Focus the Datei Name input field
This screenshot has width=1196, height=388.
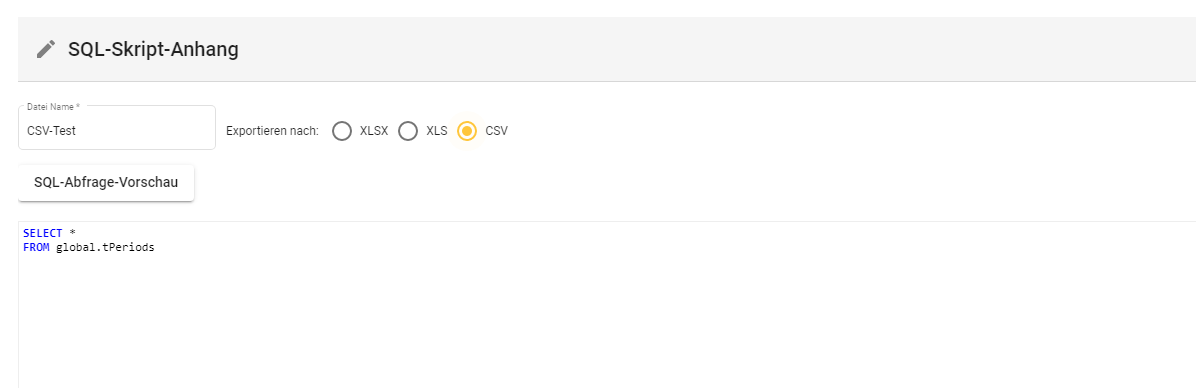click(x=117, y=128)
